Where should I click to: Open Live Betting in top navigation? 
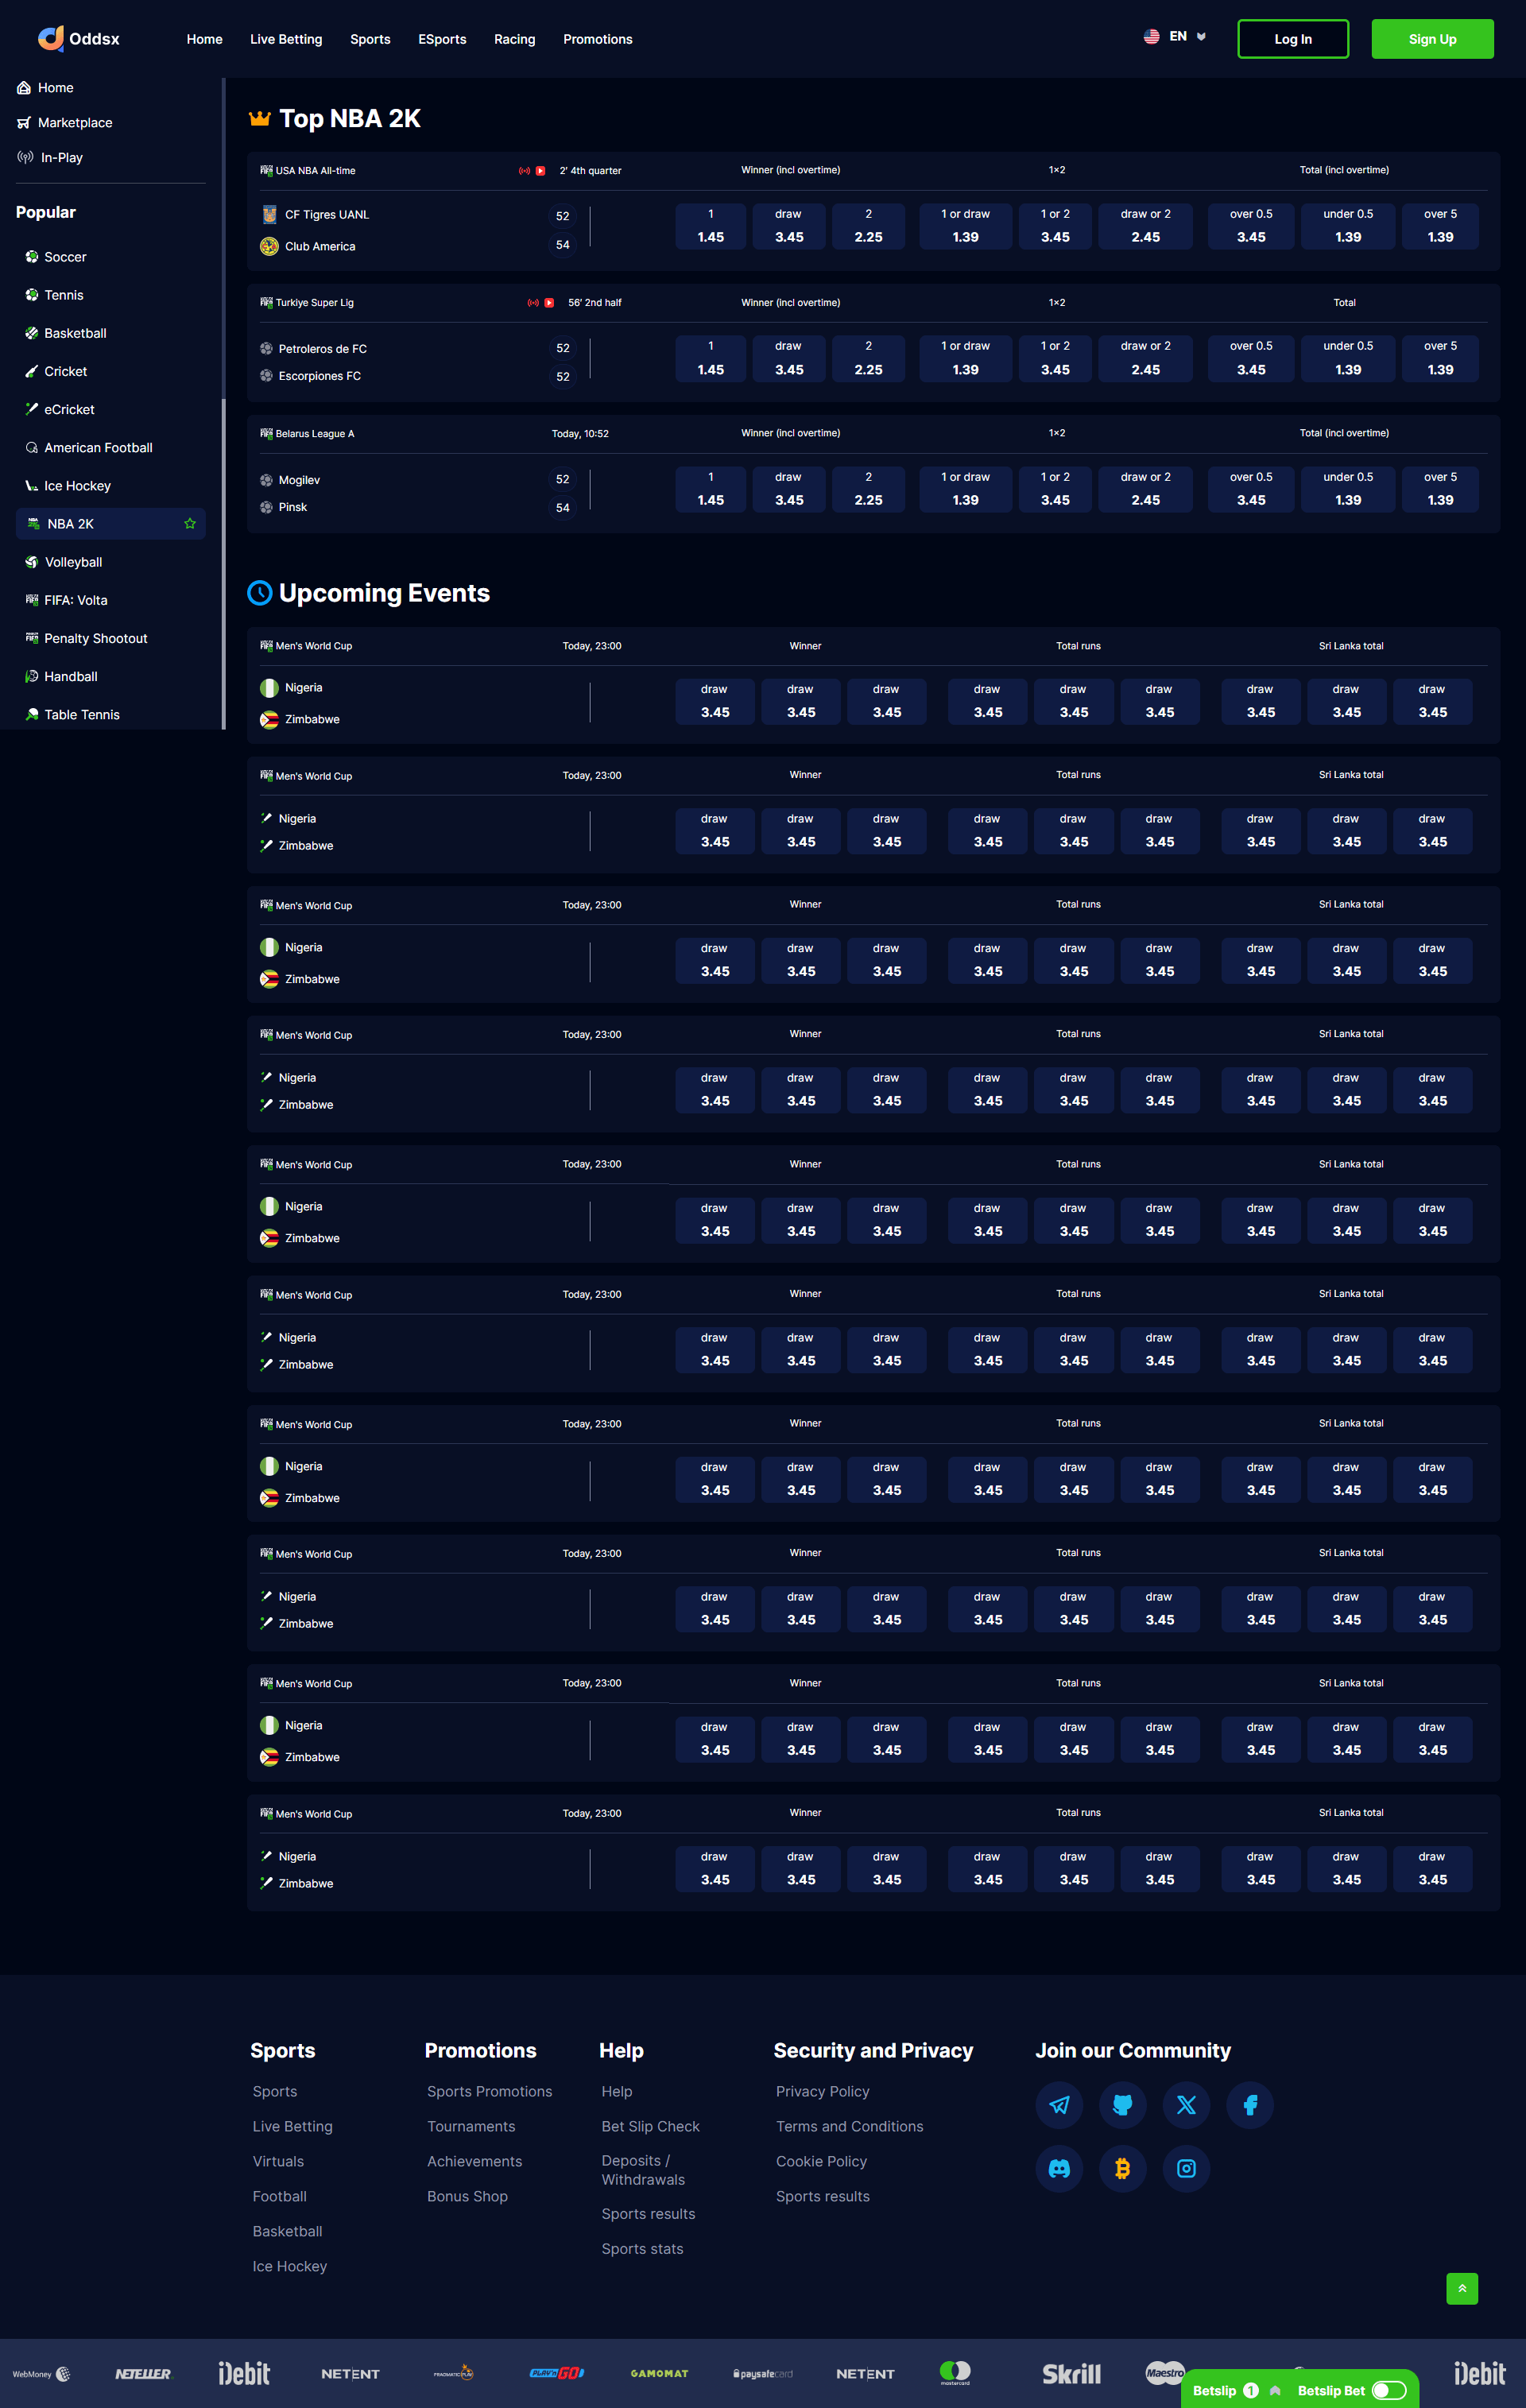click(x=286, y=39)
